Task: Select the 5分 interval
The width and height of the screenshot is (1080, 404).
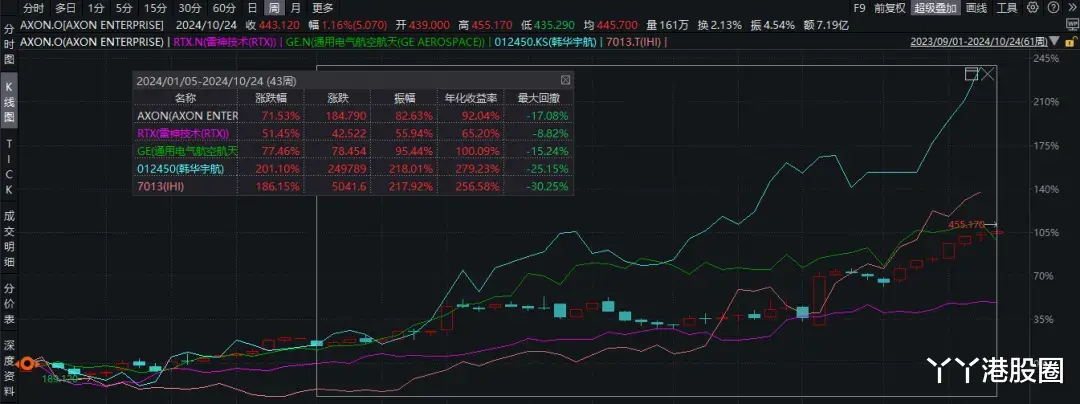Action: point(123,8)
